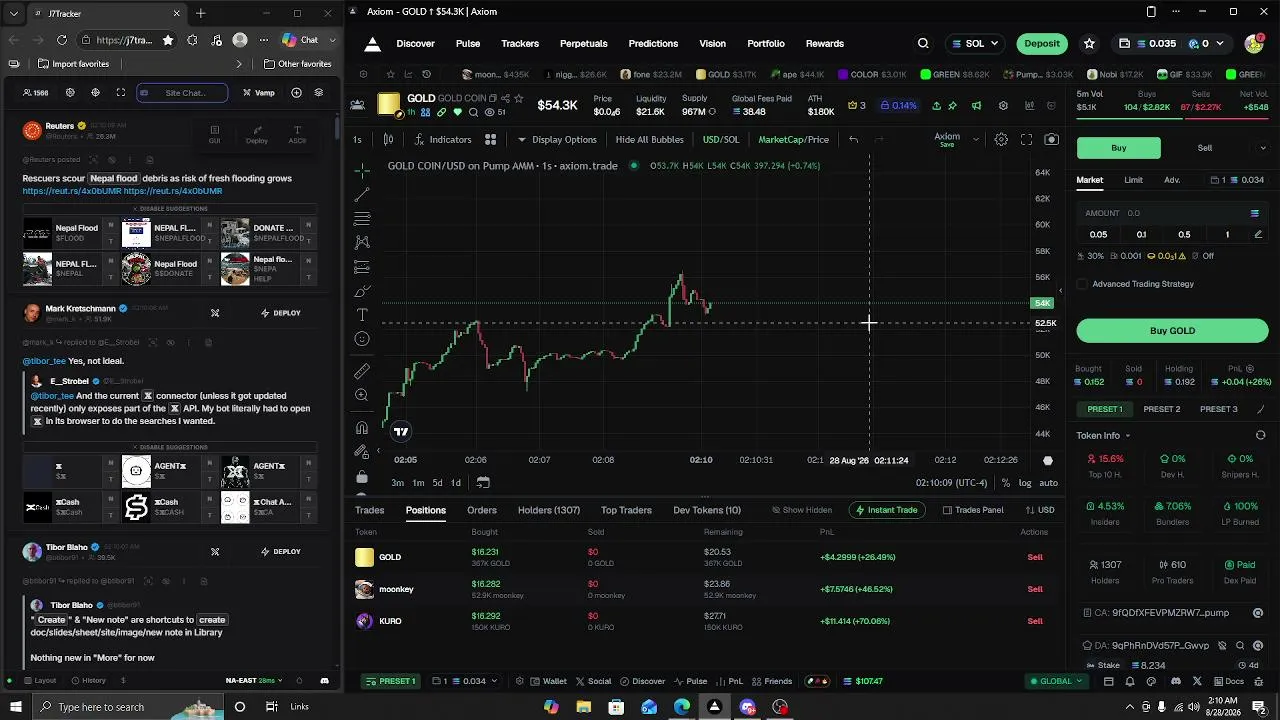This screenshot has height=720, width=1280.
Task: Open the Axiom search icon
Action: [923, 44]
